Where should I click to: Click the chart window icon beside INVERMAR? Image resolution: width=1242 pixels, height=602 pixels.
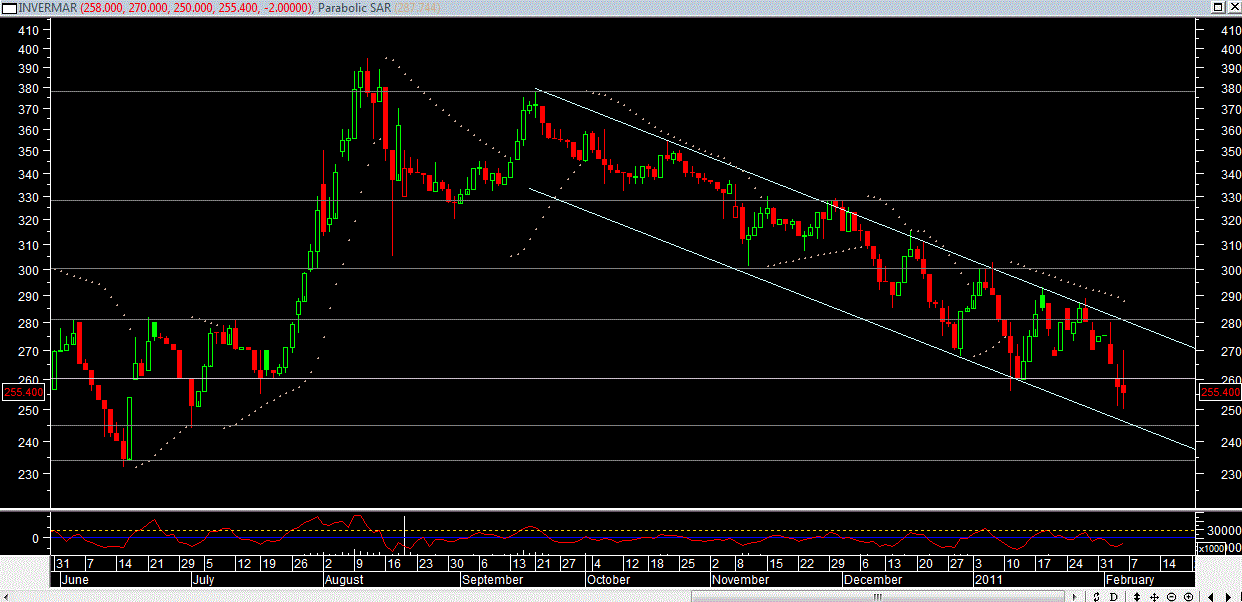coord(10,7)
